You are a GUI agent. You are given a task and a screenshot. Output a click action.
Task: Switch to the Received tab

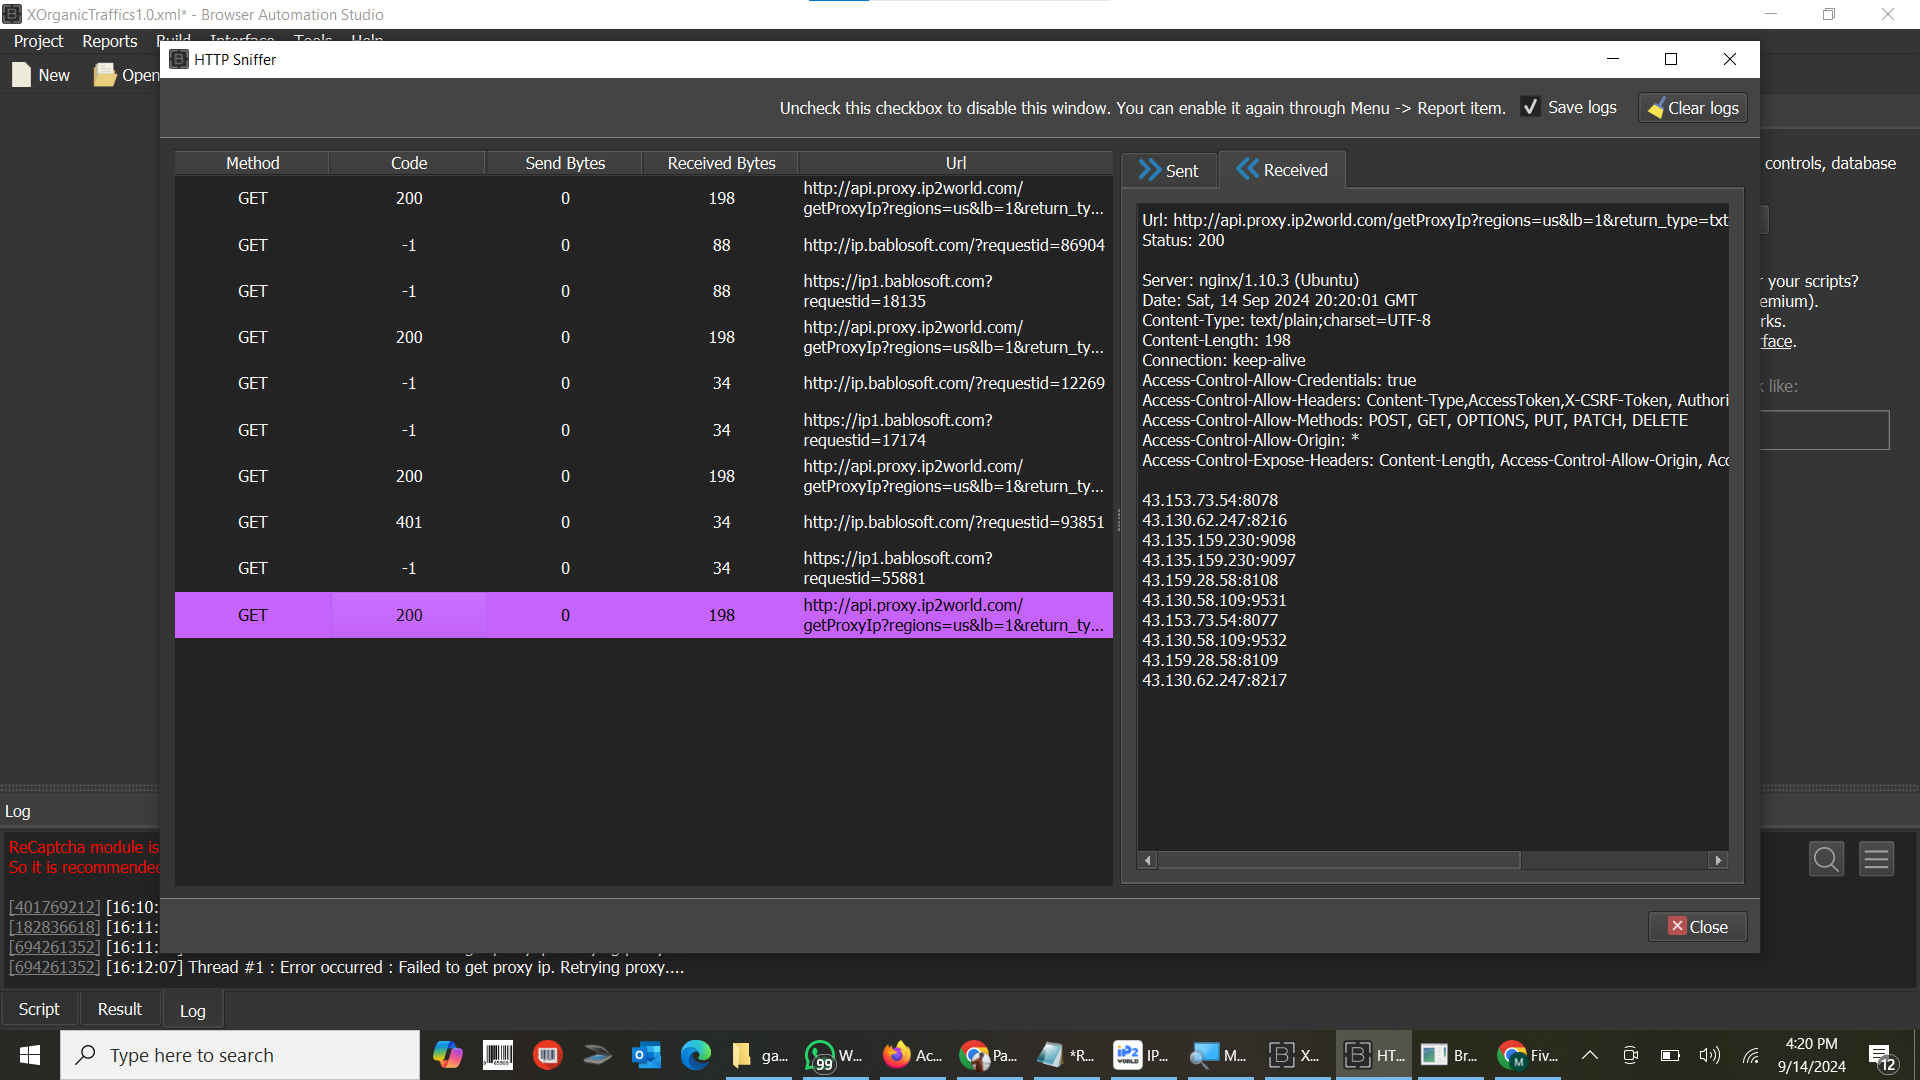(x=1283, y=170)
